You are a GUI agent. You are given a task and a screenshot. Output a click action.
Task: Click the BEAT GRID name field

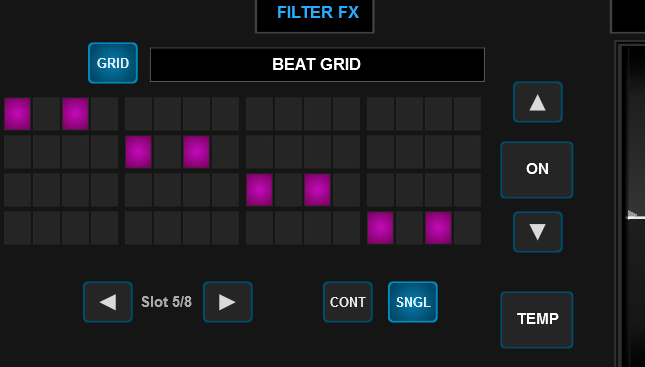tap(317, 65)
